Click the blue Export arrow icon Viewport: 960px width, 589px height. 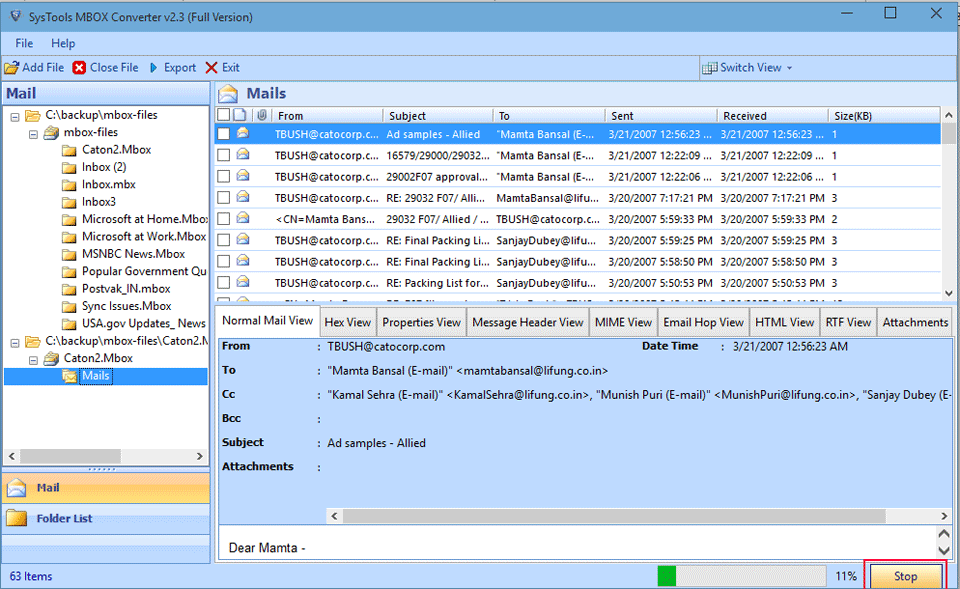pos(154,68)
